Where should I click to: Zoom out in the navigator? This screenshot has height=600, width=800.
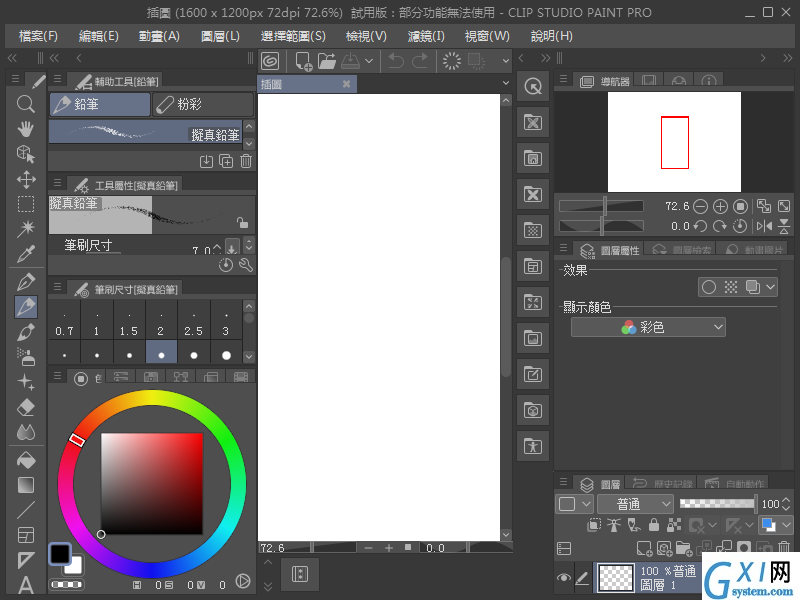click(x=701, y=206)
